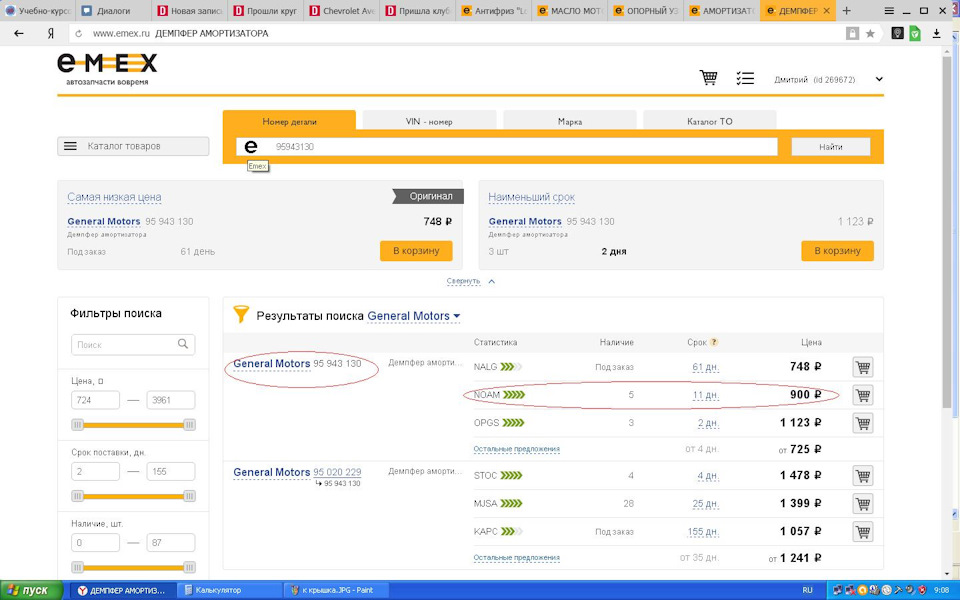The height and width of the screenshot is (600, 960).
Task: Go back with browser back arrow
Action: [x=19, y=34]
